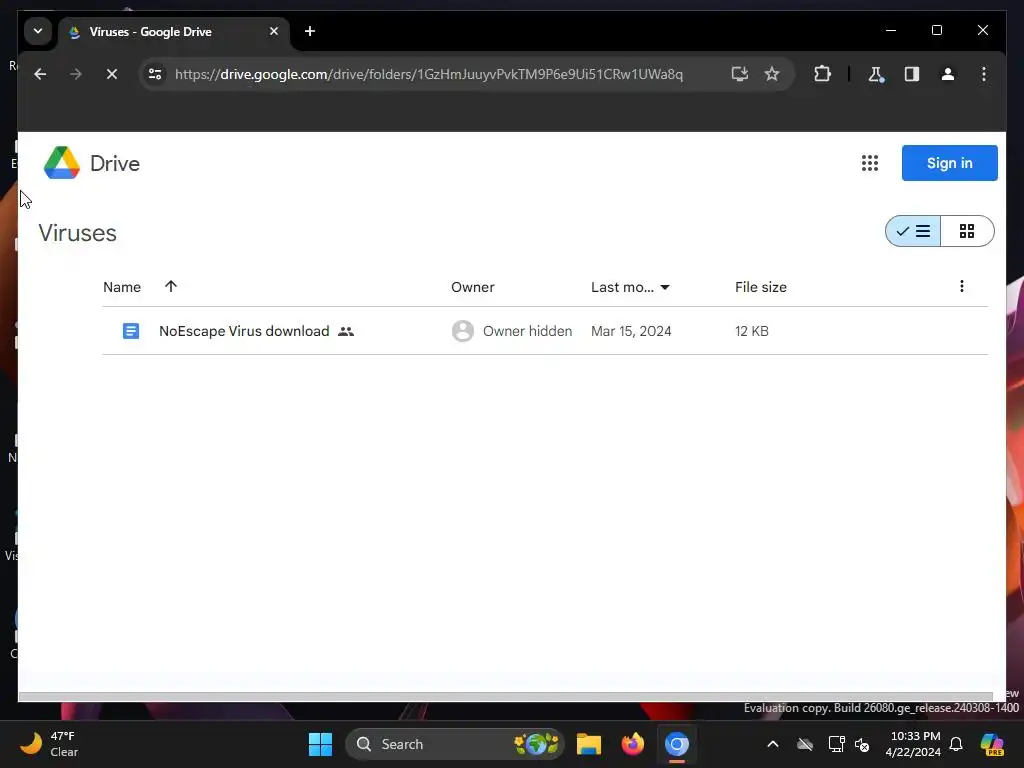
Task: Click the address bar URL
Action: click(428, 74)
